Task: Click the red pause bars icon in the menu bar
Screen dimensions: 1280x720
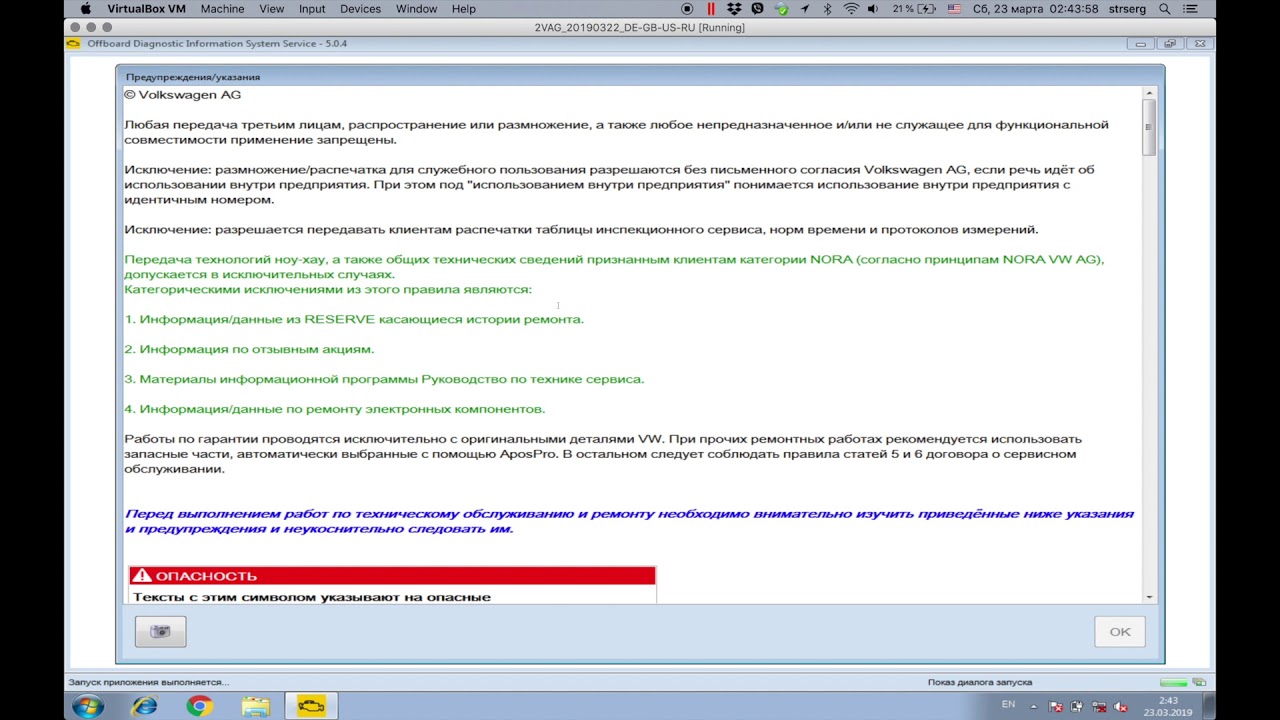Action: pyautogui.click(x=711, y=9)
